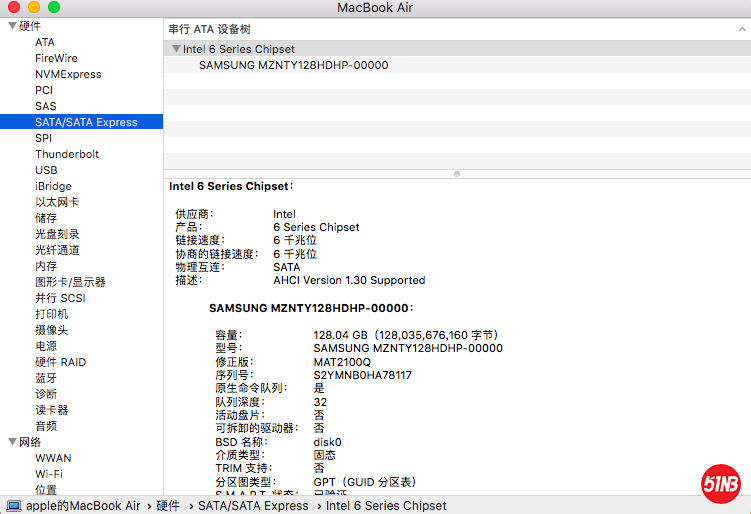Select Thunderbolt in the sidebar
The width and height of the screenshot is (751, 514).
click(x=67, y=154)
